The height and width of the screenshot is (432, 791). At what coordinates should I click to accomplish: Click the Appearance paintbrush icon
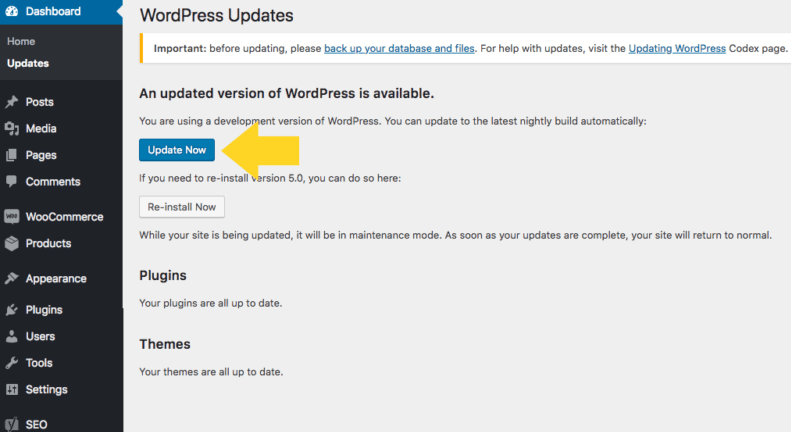(12, 278)
